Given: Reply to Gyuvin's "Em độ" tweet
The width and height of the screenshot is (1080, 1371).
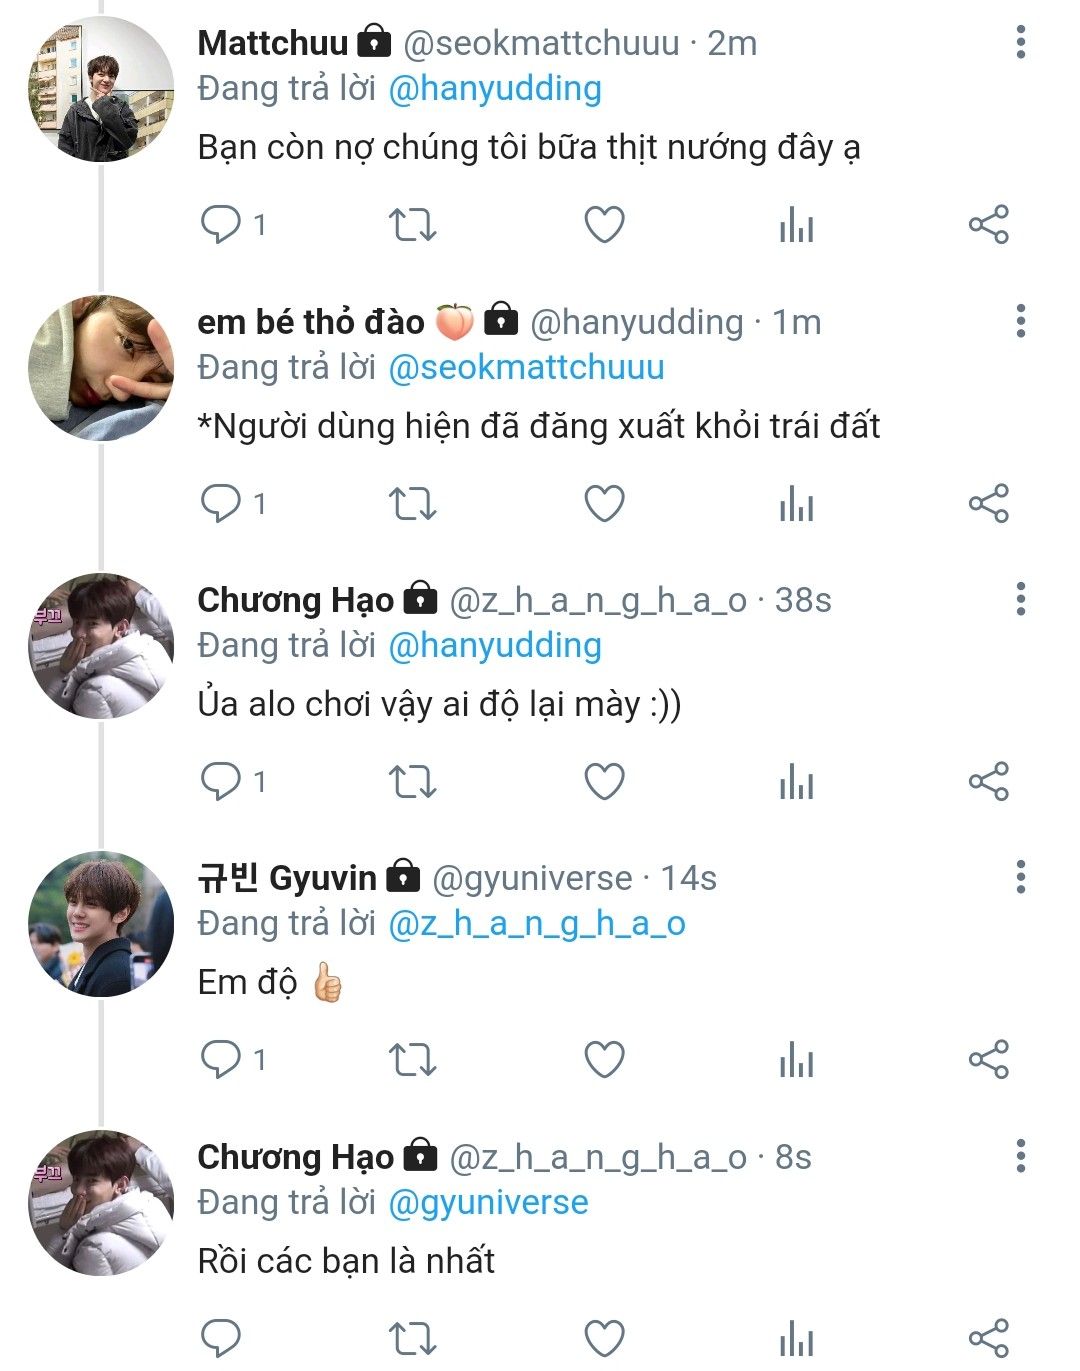Looking at the screenshot, I should click(220, 1060).
